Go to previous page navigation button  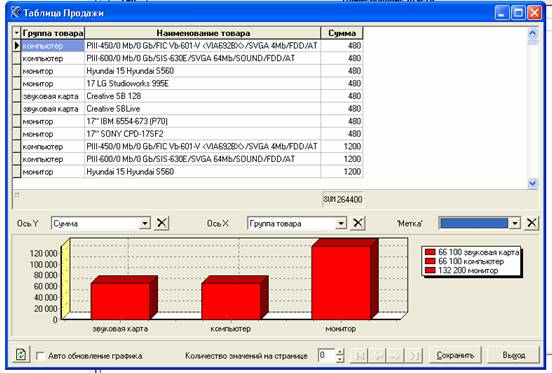[x=378, y=355]
